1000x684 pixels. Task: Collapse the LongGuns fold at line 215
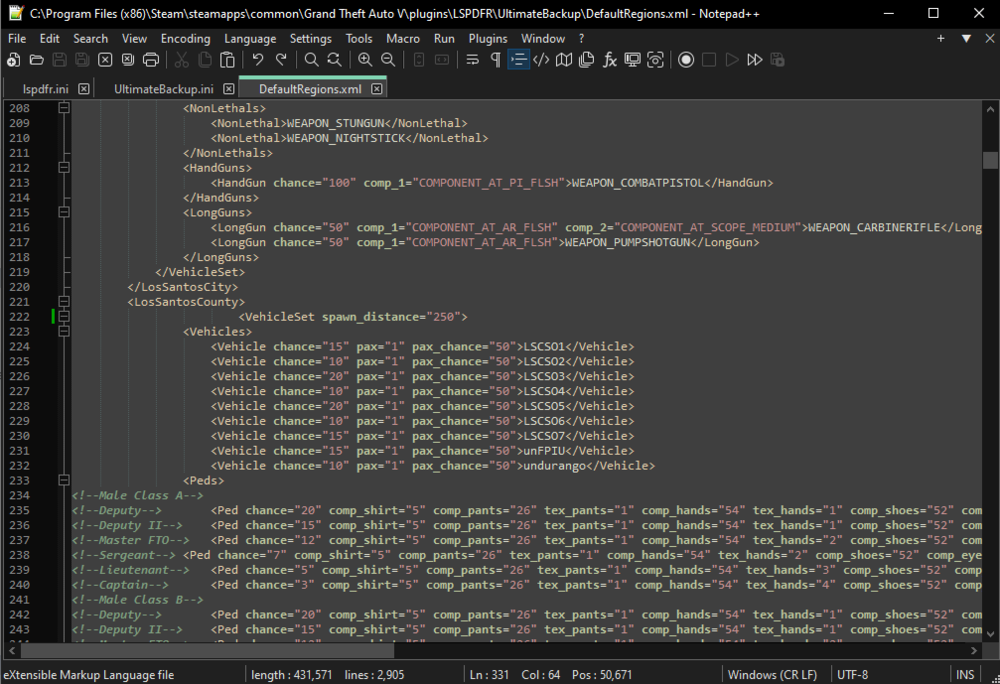click(63, 212)
